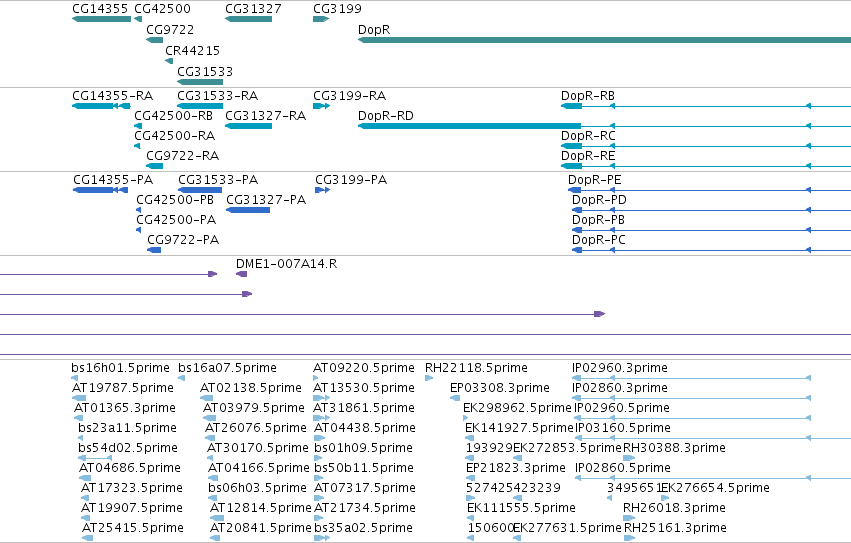Screen dimensions: 851x543
Task: Click the IP03160.5prime EST
Action: coord(713,438)
